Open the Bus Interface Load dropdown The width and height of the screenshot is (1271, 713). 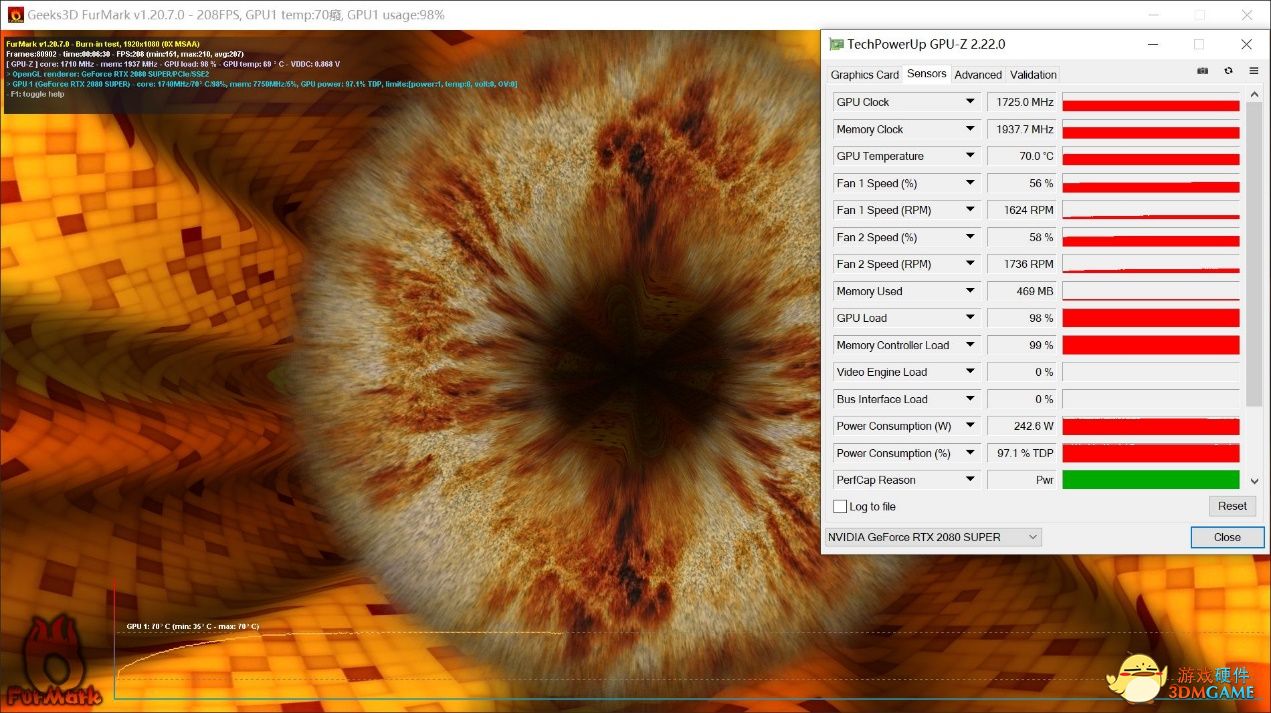coord(970,399)
